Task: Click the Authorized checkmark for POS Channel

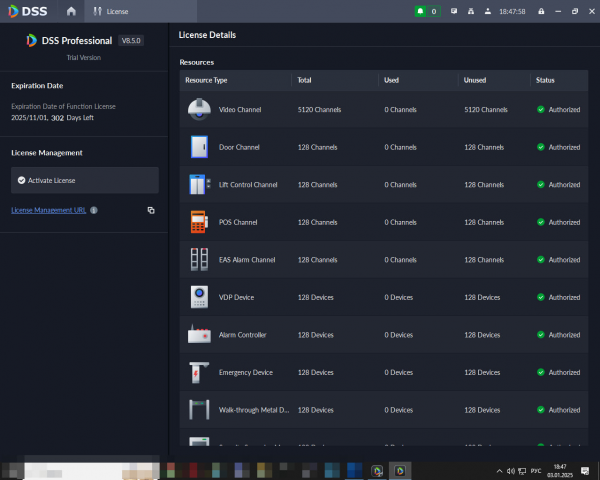Action: 541,222
